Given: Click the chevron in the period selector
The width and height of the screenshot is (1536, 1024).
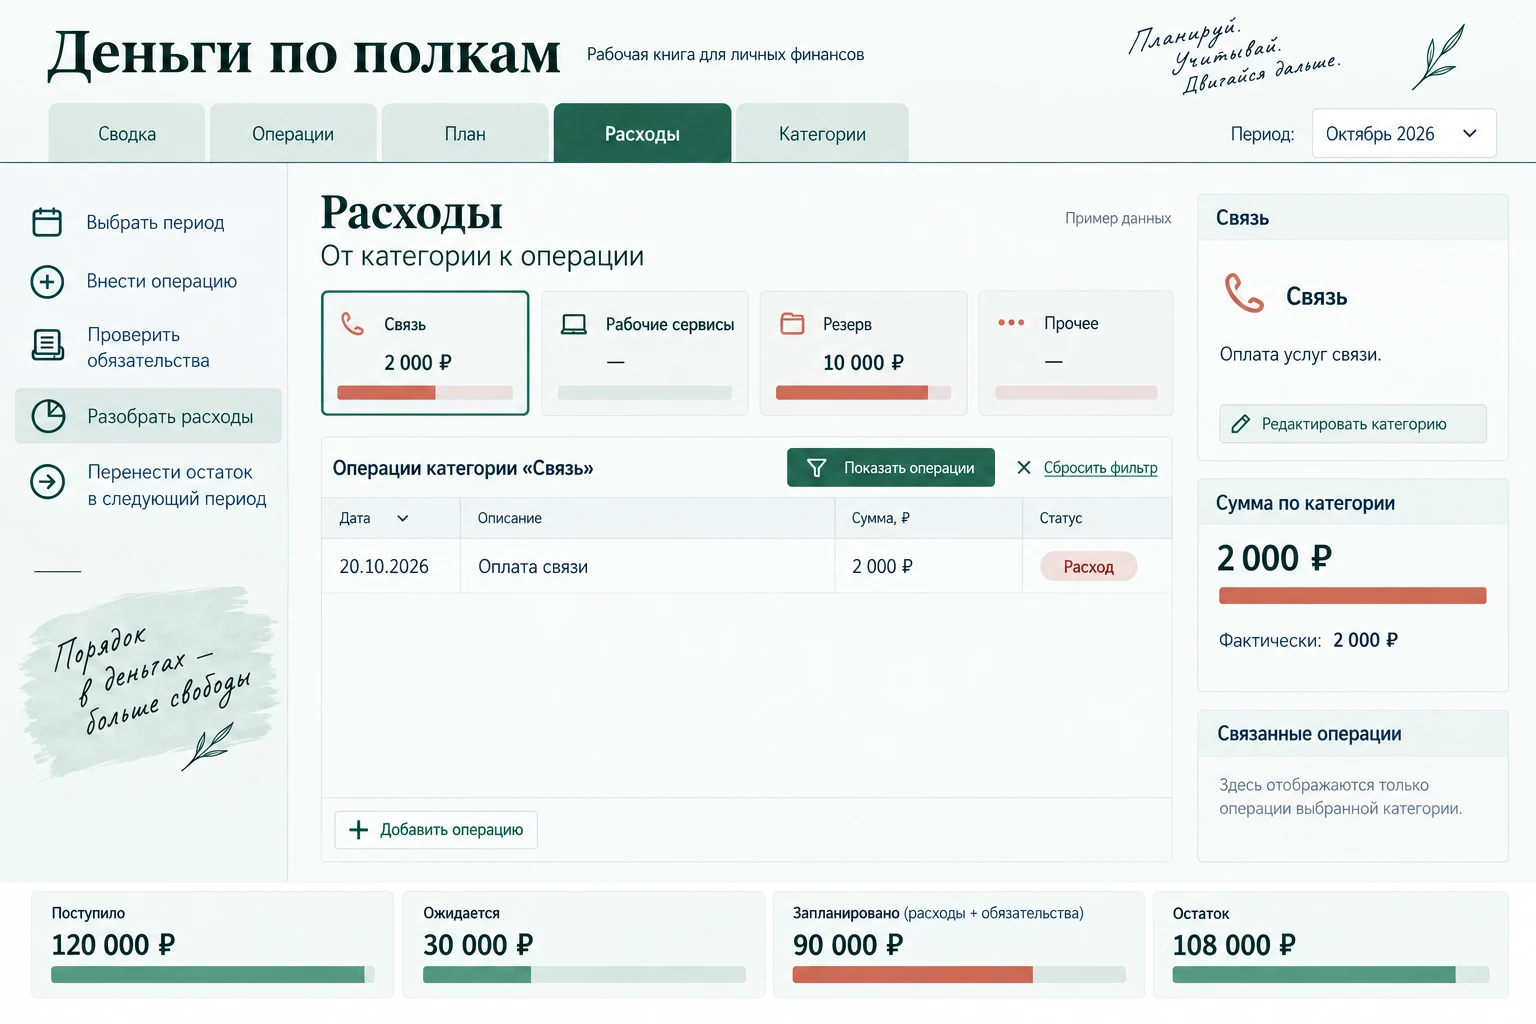Looking at the screenshot, I should [1469, 134].
